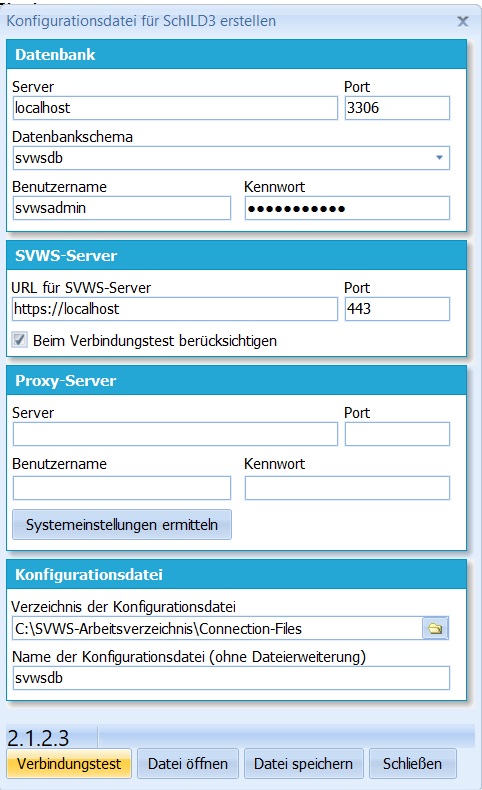Click the Schließen button
The image size is (482, 790).
pyautogui.click(x=412, y=763)
